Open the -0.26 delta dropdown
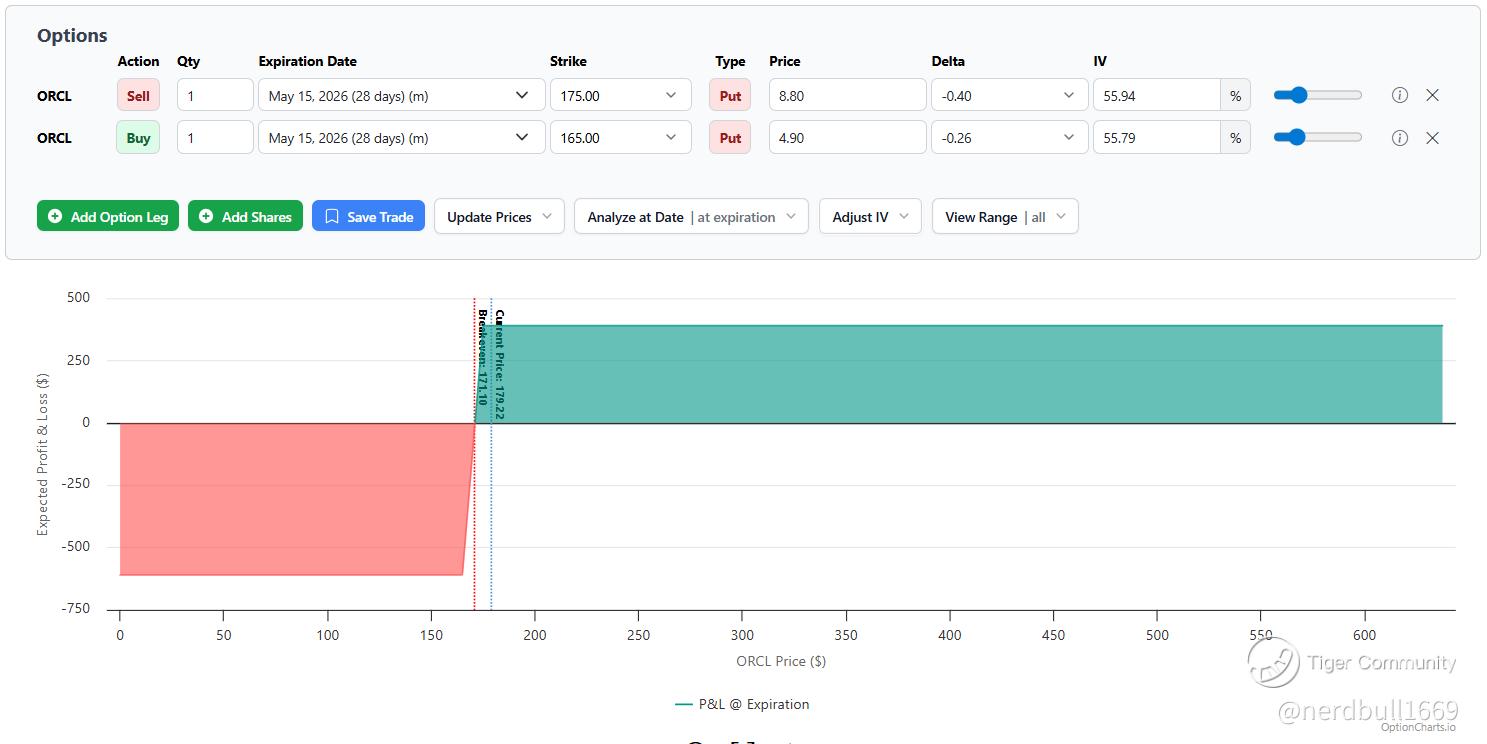 [x=1010, y=138]
